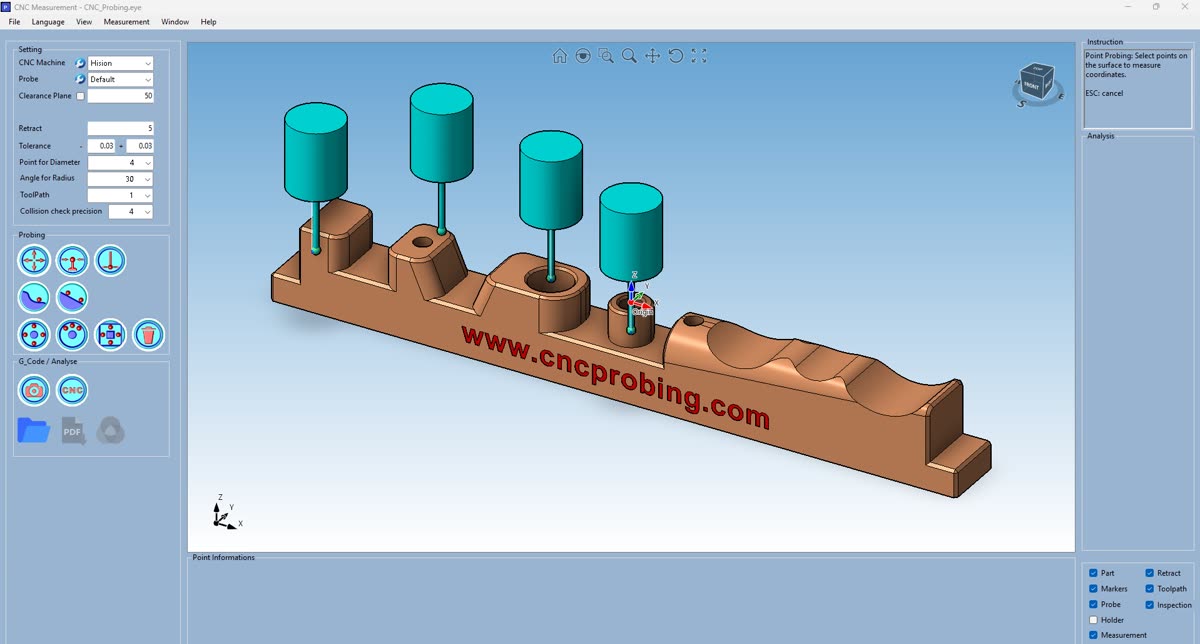Click the trash bin delete icon
The height and width of the screenshot is (644, 1200).
coord(148,335)
